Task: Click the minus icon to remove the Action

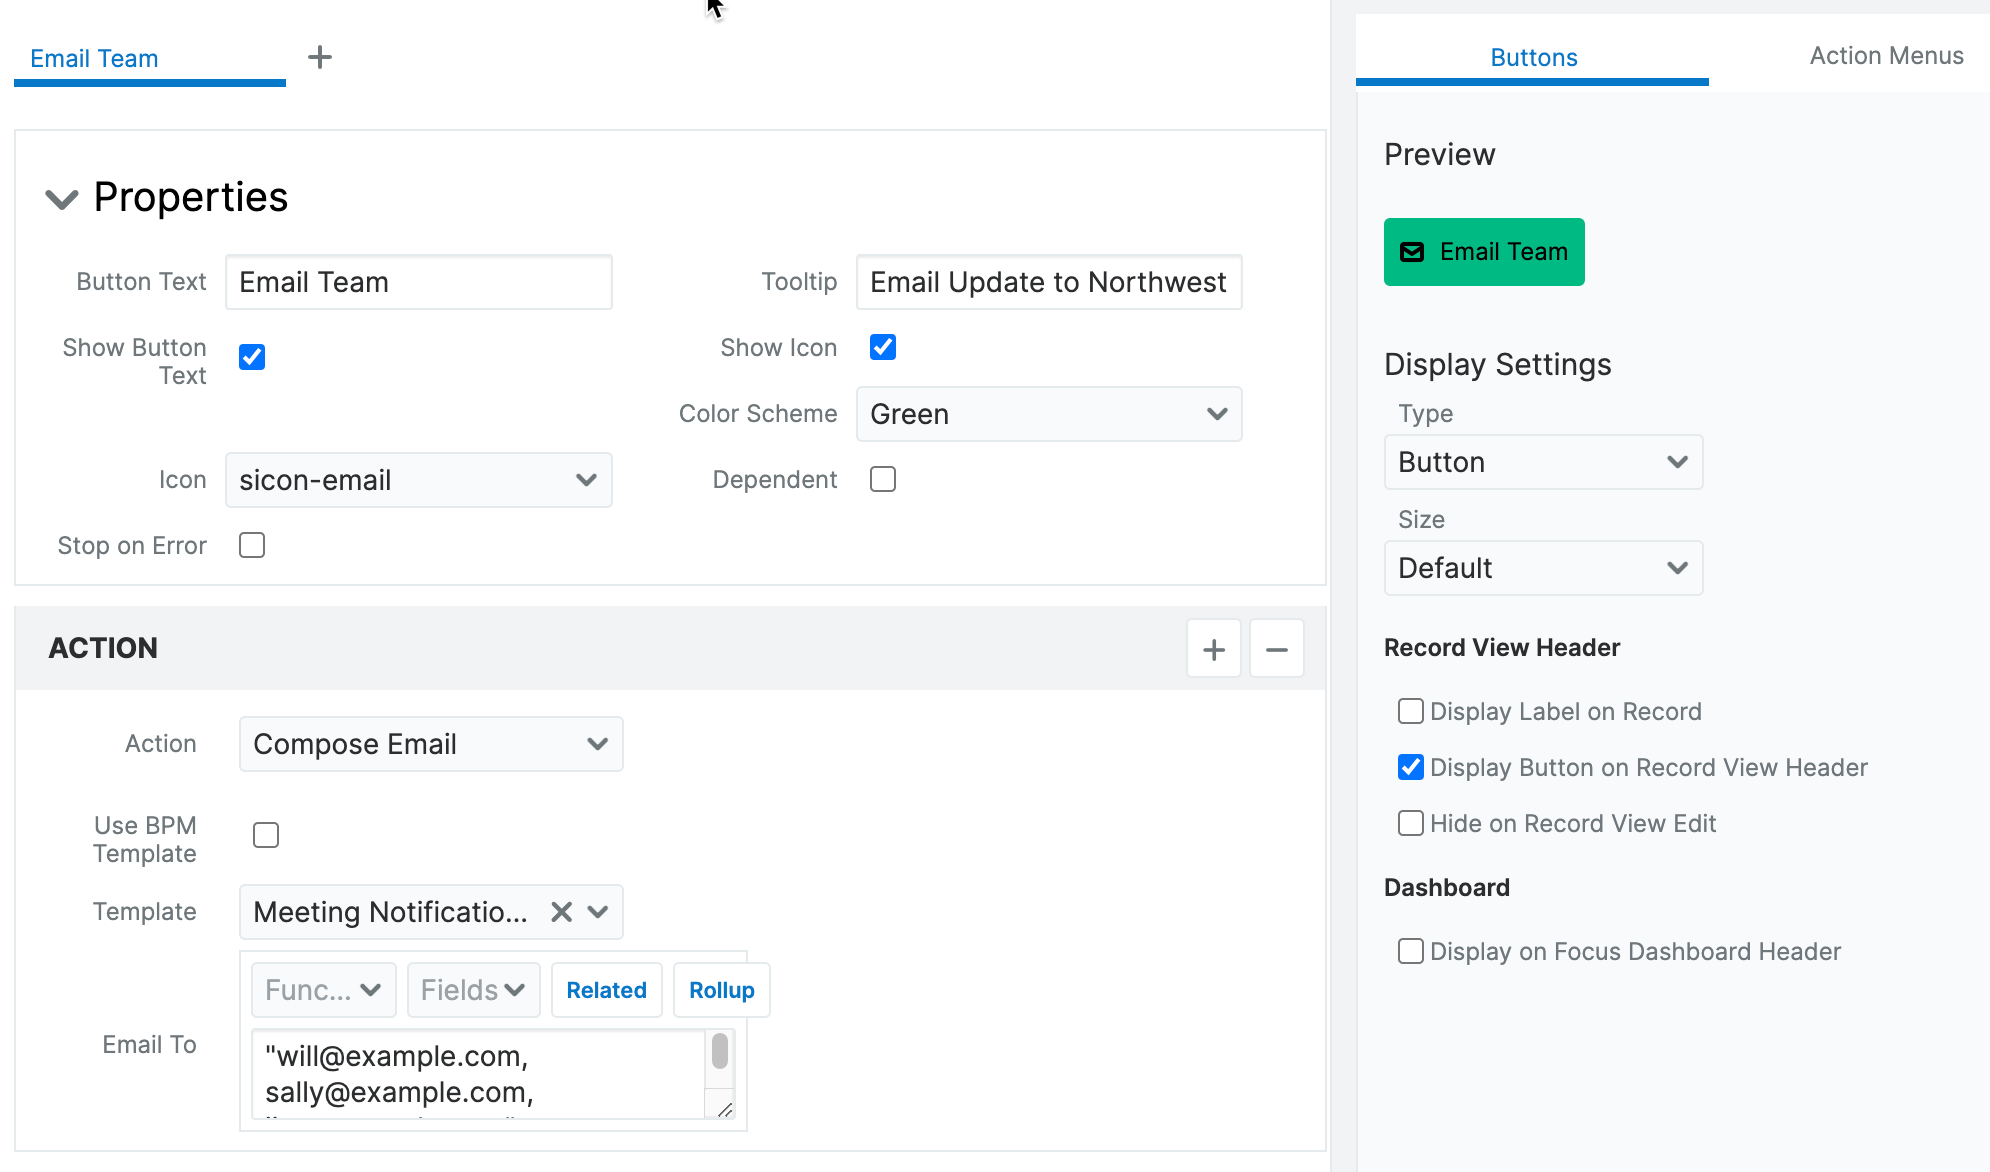Action: (1277, 648)
